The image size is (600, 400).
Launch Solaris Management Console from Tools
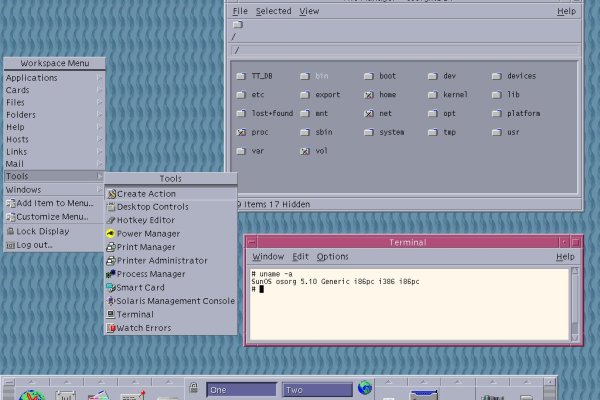[x=111, y=300]
